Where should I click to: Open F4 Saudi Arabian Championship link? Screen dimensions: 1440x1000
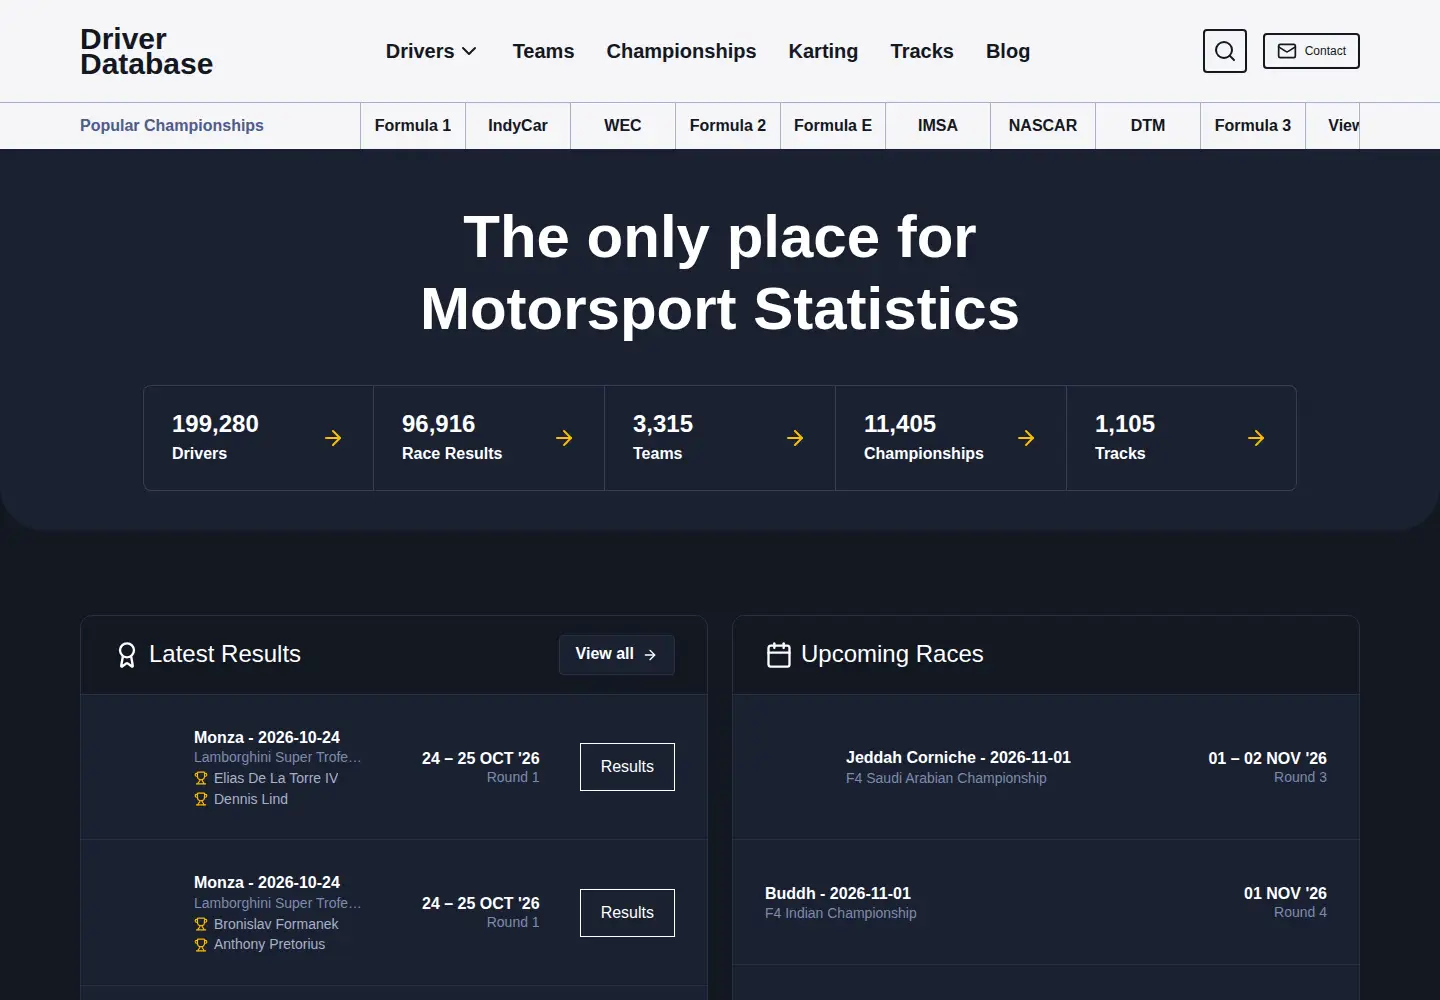[946, 778]
